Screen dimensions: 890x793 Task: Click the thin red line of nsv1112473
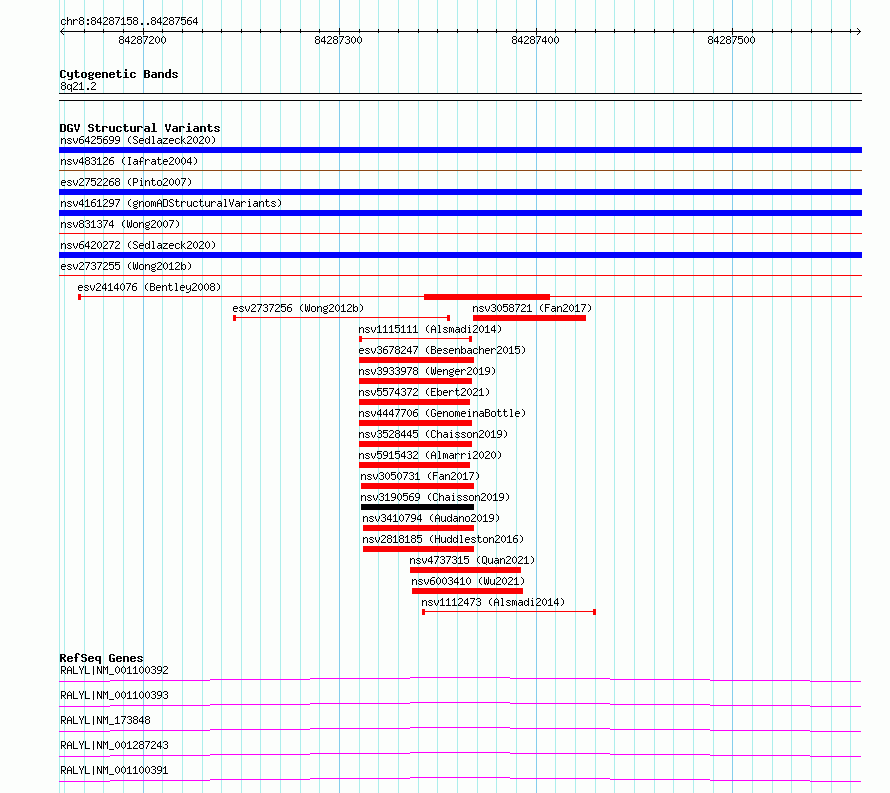pyautogui.click(x=509, y=612)
